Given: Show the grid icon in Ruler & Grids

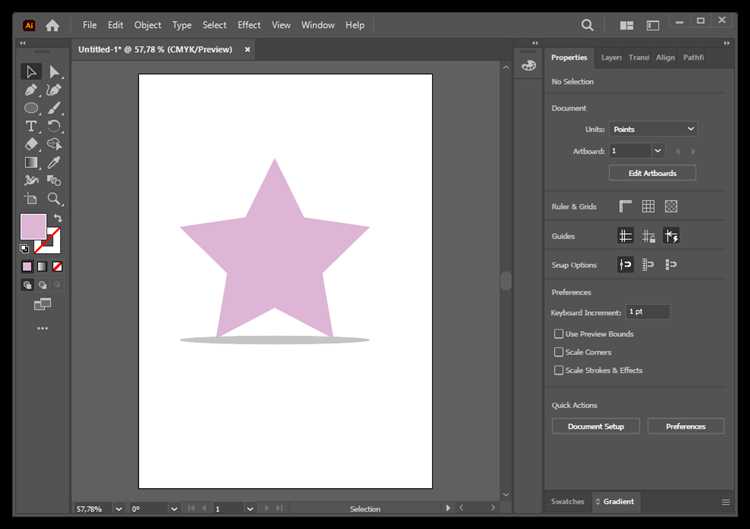Looking at the screenshot, I should tap(648, 207).
